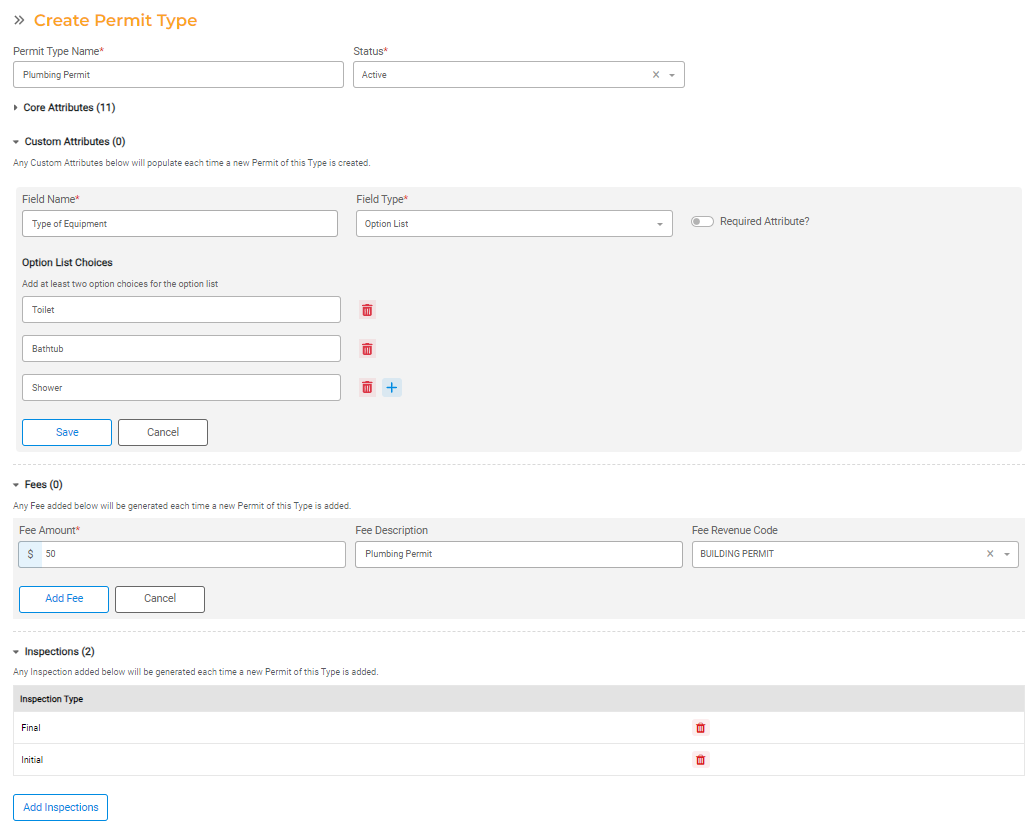Toggle the Required Attribute switch

click(x=702, y=221)
